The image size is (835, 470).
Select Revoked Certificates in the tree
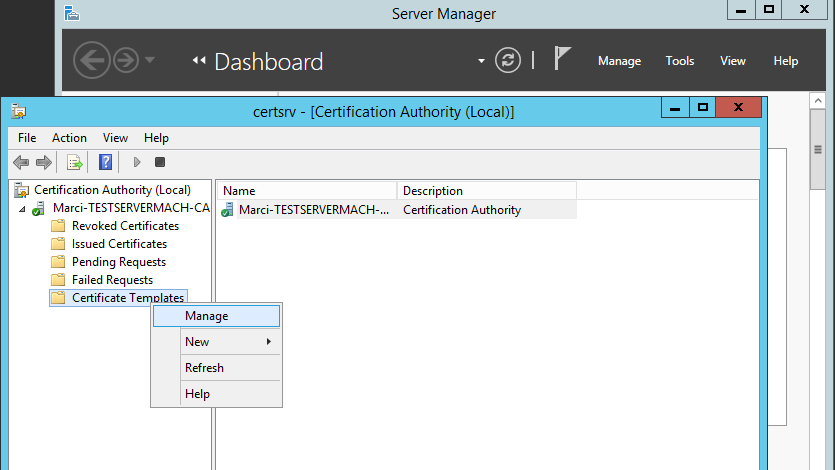[x=125, y=226]
